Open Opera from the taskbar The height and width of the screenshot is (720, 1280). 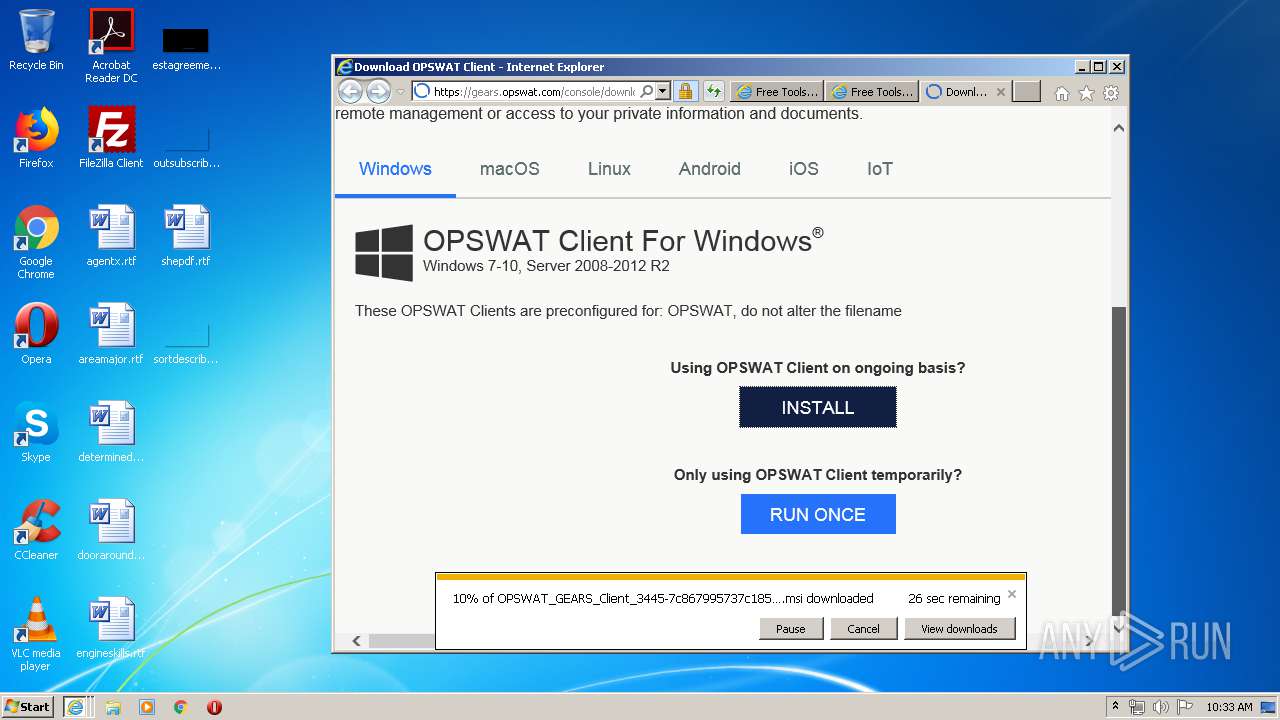coord(214,707)
